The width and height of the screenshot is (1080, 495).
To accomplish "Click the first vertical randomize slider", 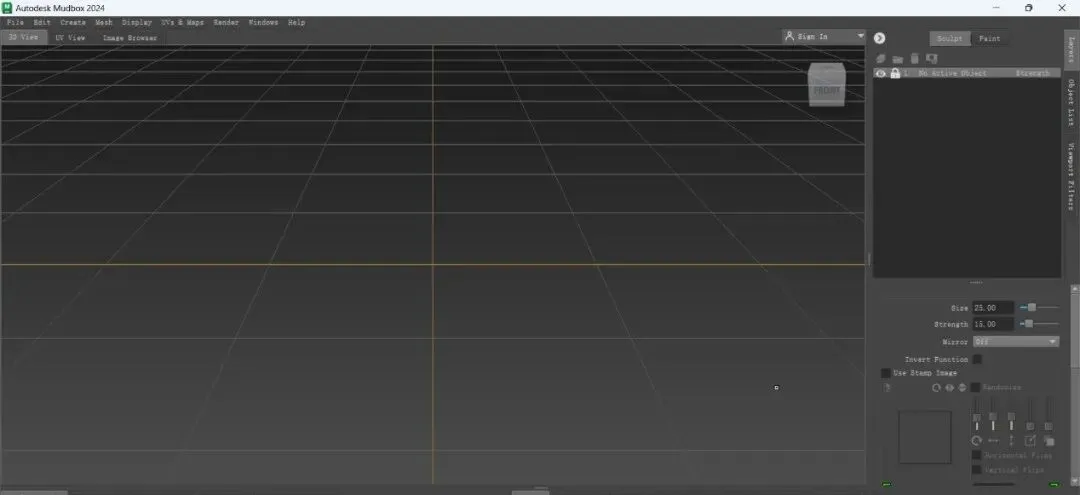I will coord(976,418).
